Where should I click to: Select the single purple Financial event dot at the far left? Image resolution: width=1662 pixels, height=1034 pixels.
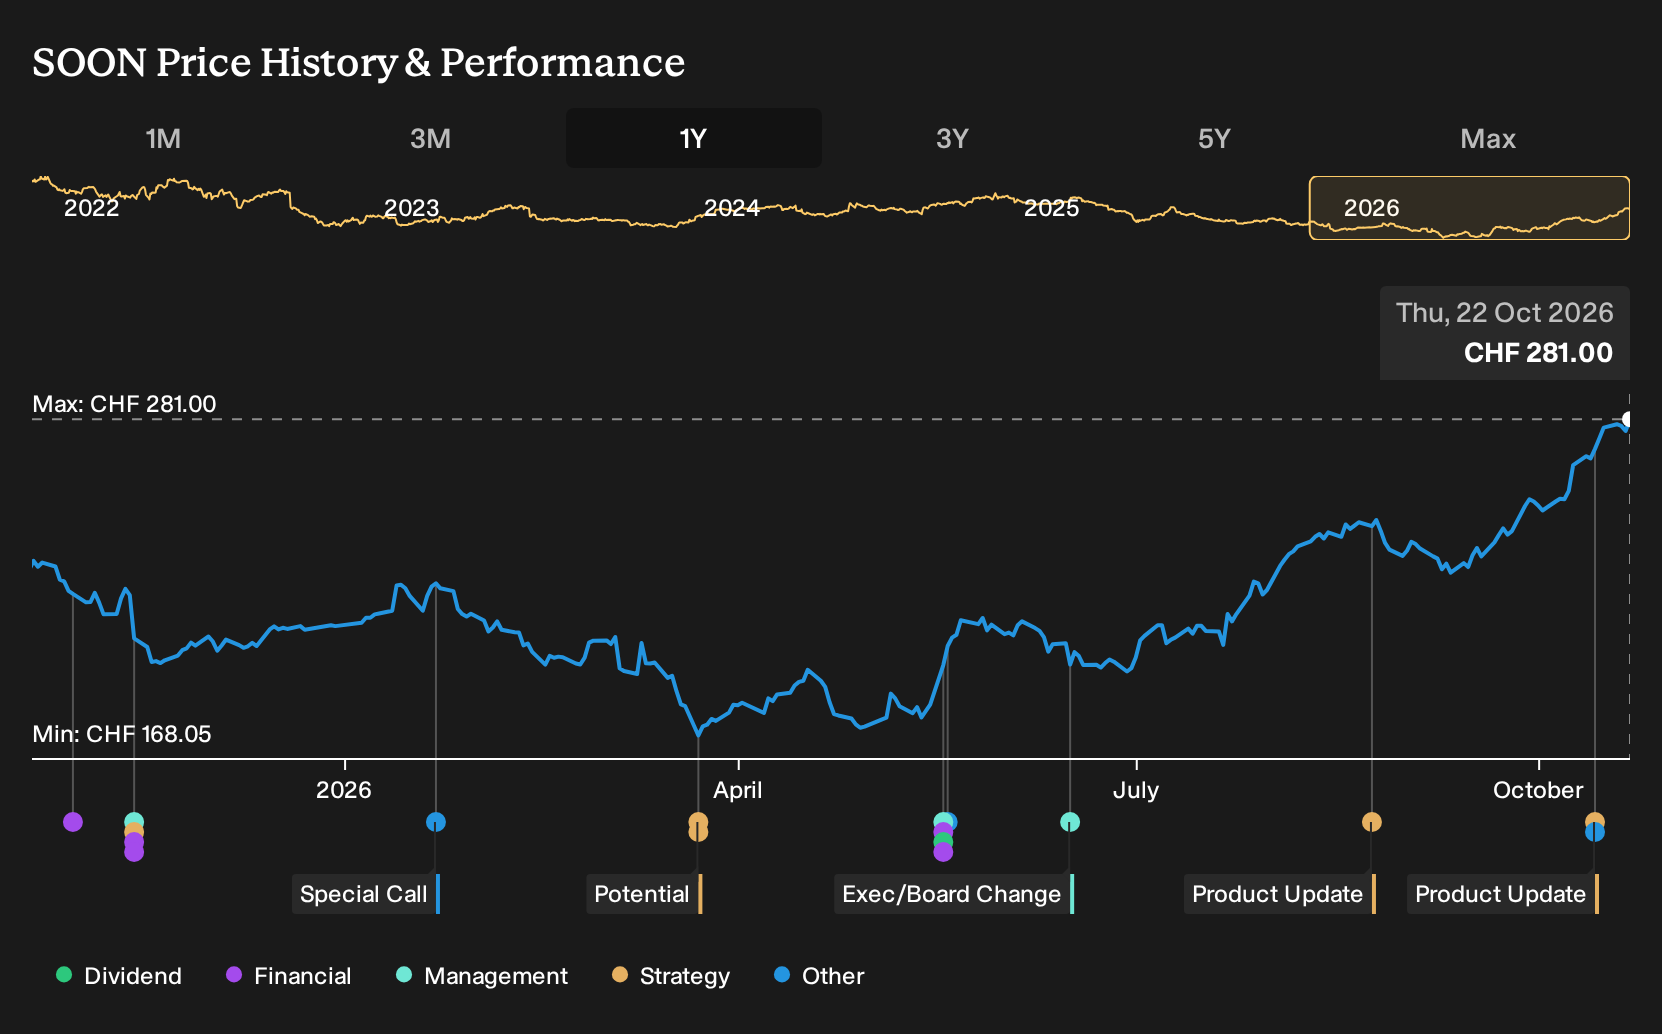pyautogui.click(x=73, y=822)
